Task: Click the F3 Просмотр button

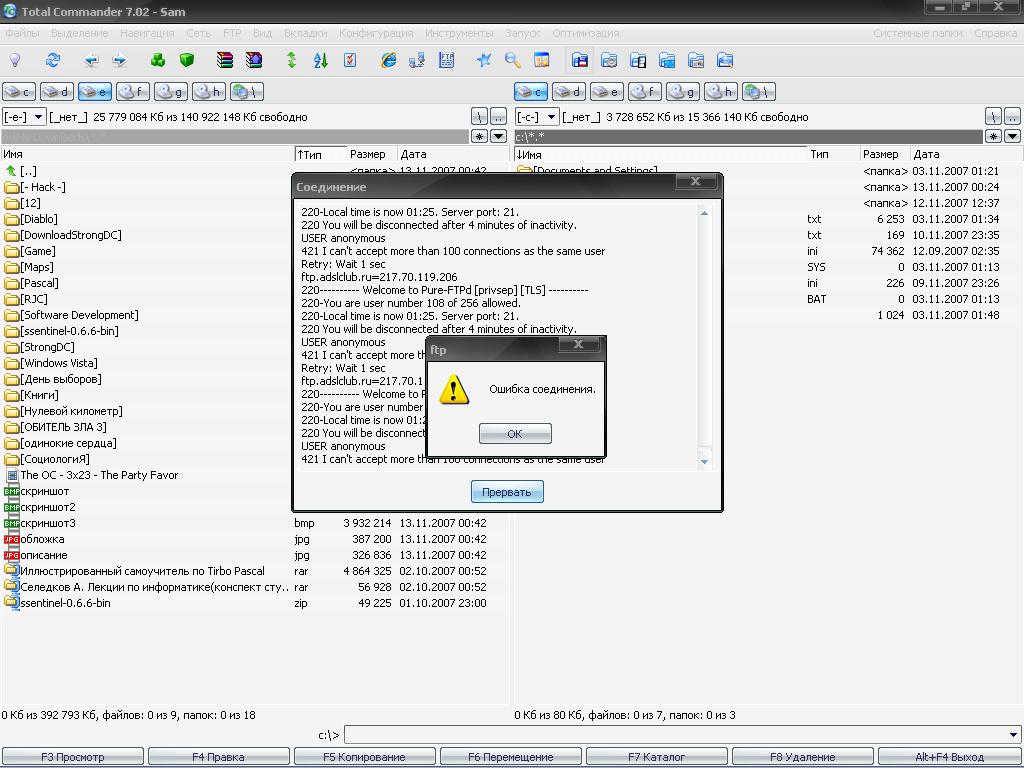Action: click(72, 757)
